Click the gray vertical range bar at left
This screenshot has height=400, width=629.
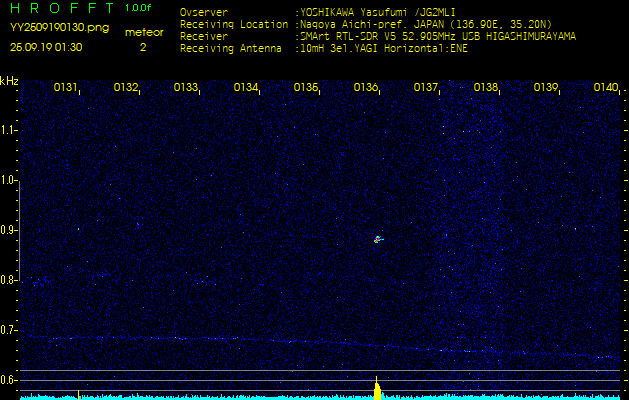[19, 230]
